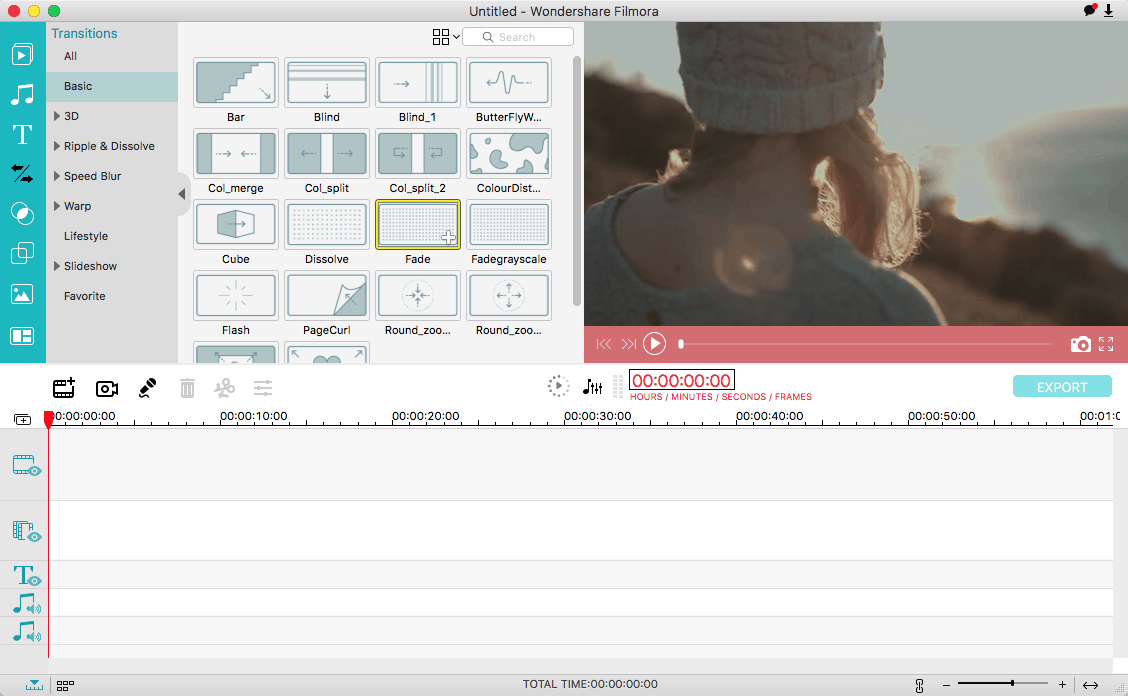Open the feedback speech bubble icon

1090,10
